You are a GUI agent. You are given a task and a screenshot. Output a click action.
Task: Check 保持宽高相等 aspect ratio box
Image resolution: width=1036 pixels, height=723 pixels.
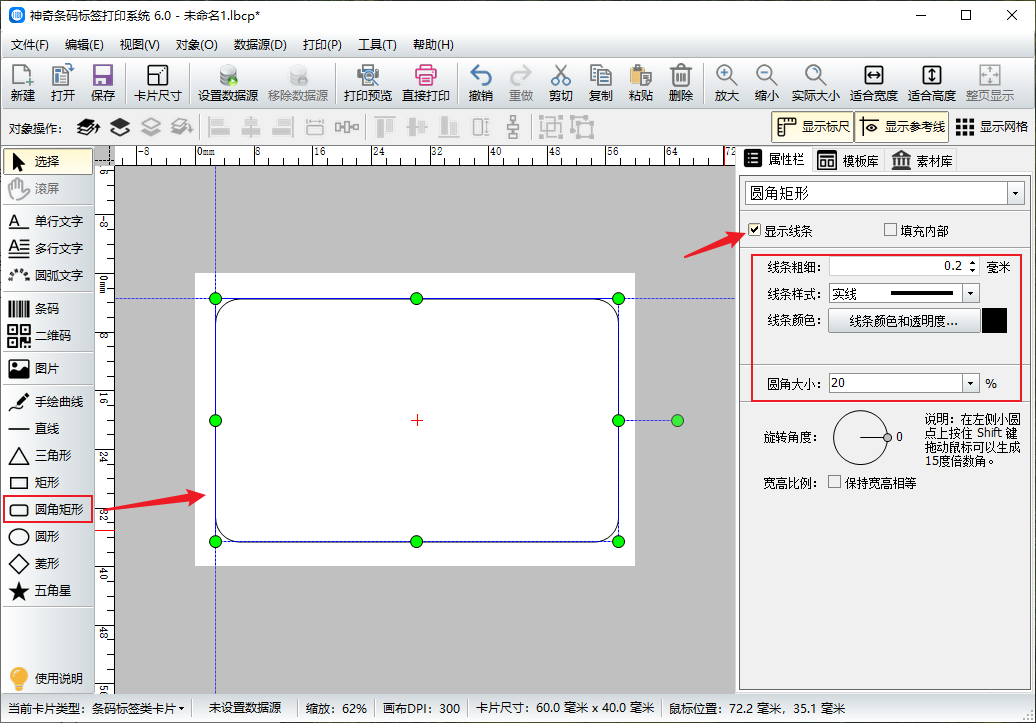tap(834, 482)
